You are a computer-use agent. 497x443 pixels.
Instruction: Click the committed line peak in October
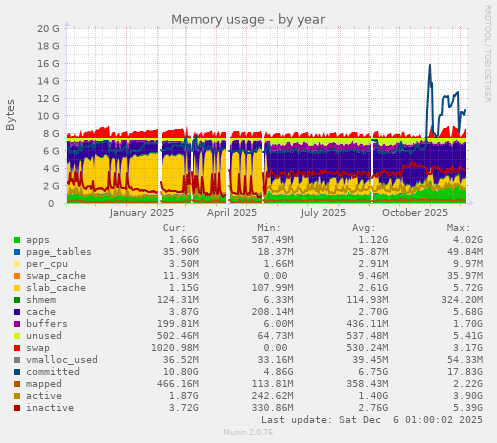pyautogui.click(x=430, y=65)
